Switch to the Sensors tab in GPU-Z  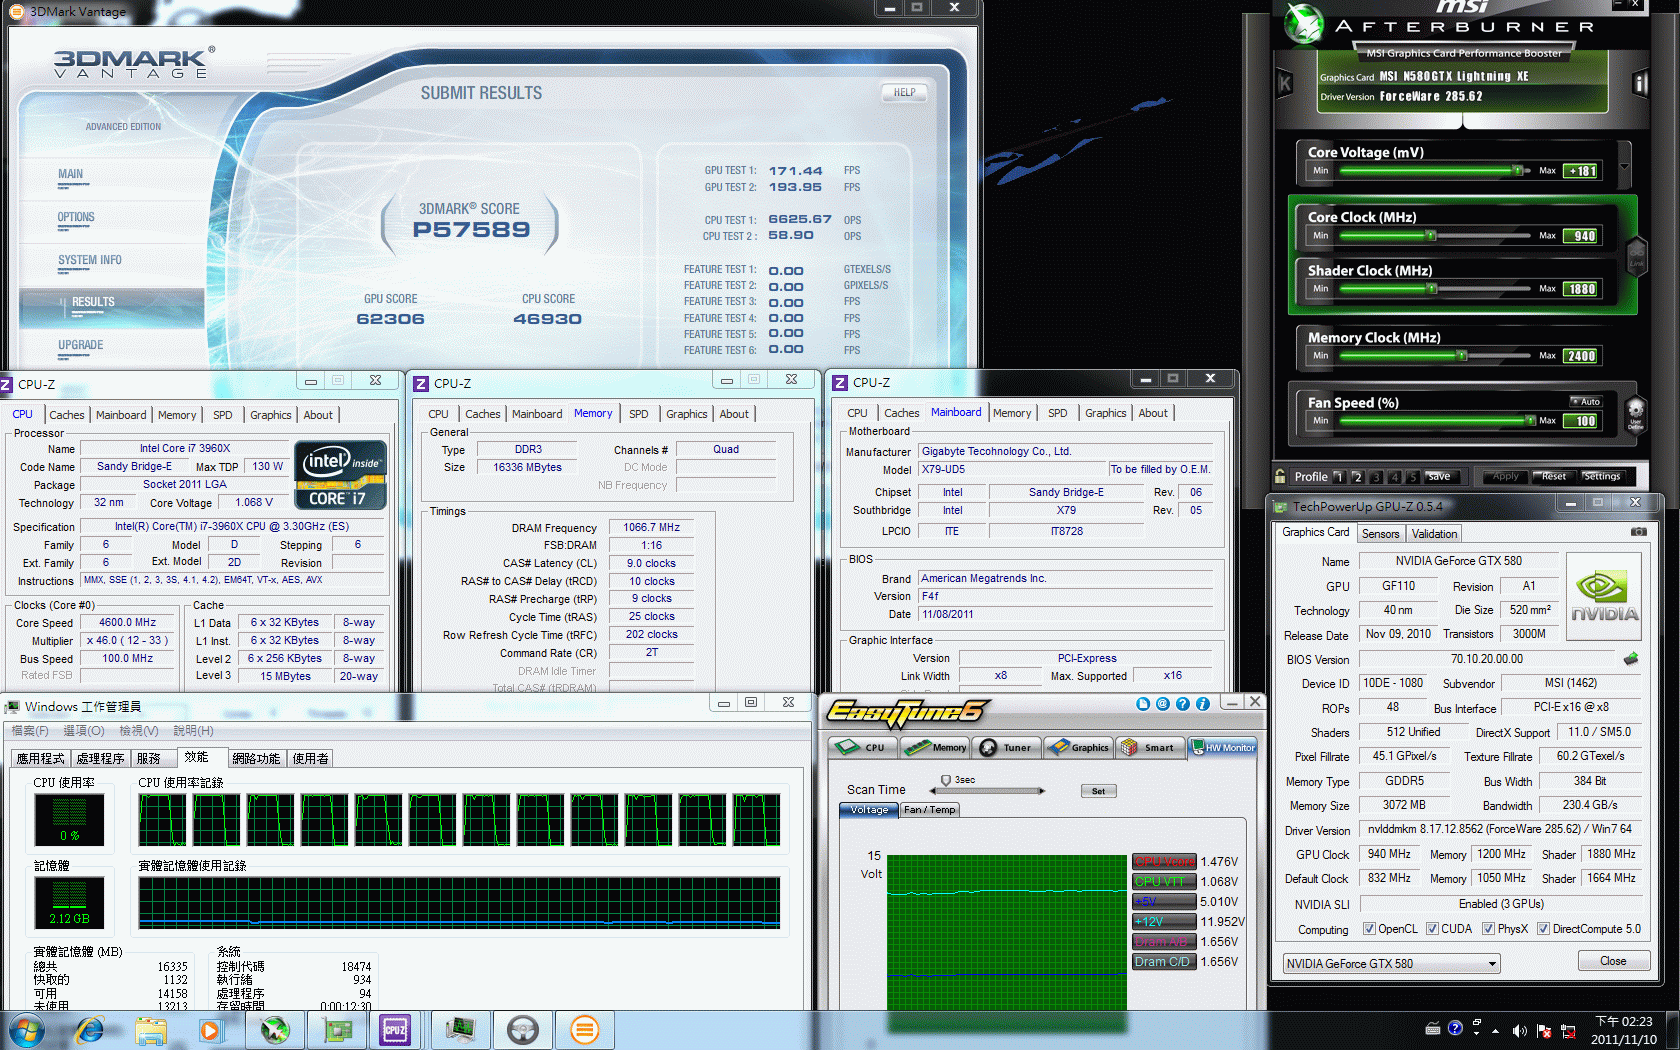pyautogui.click(x=1380, y=534)
